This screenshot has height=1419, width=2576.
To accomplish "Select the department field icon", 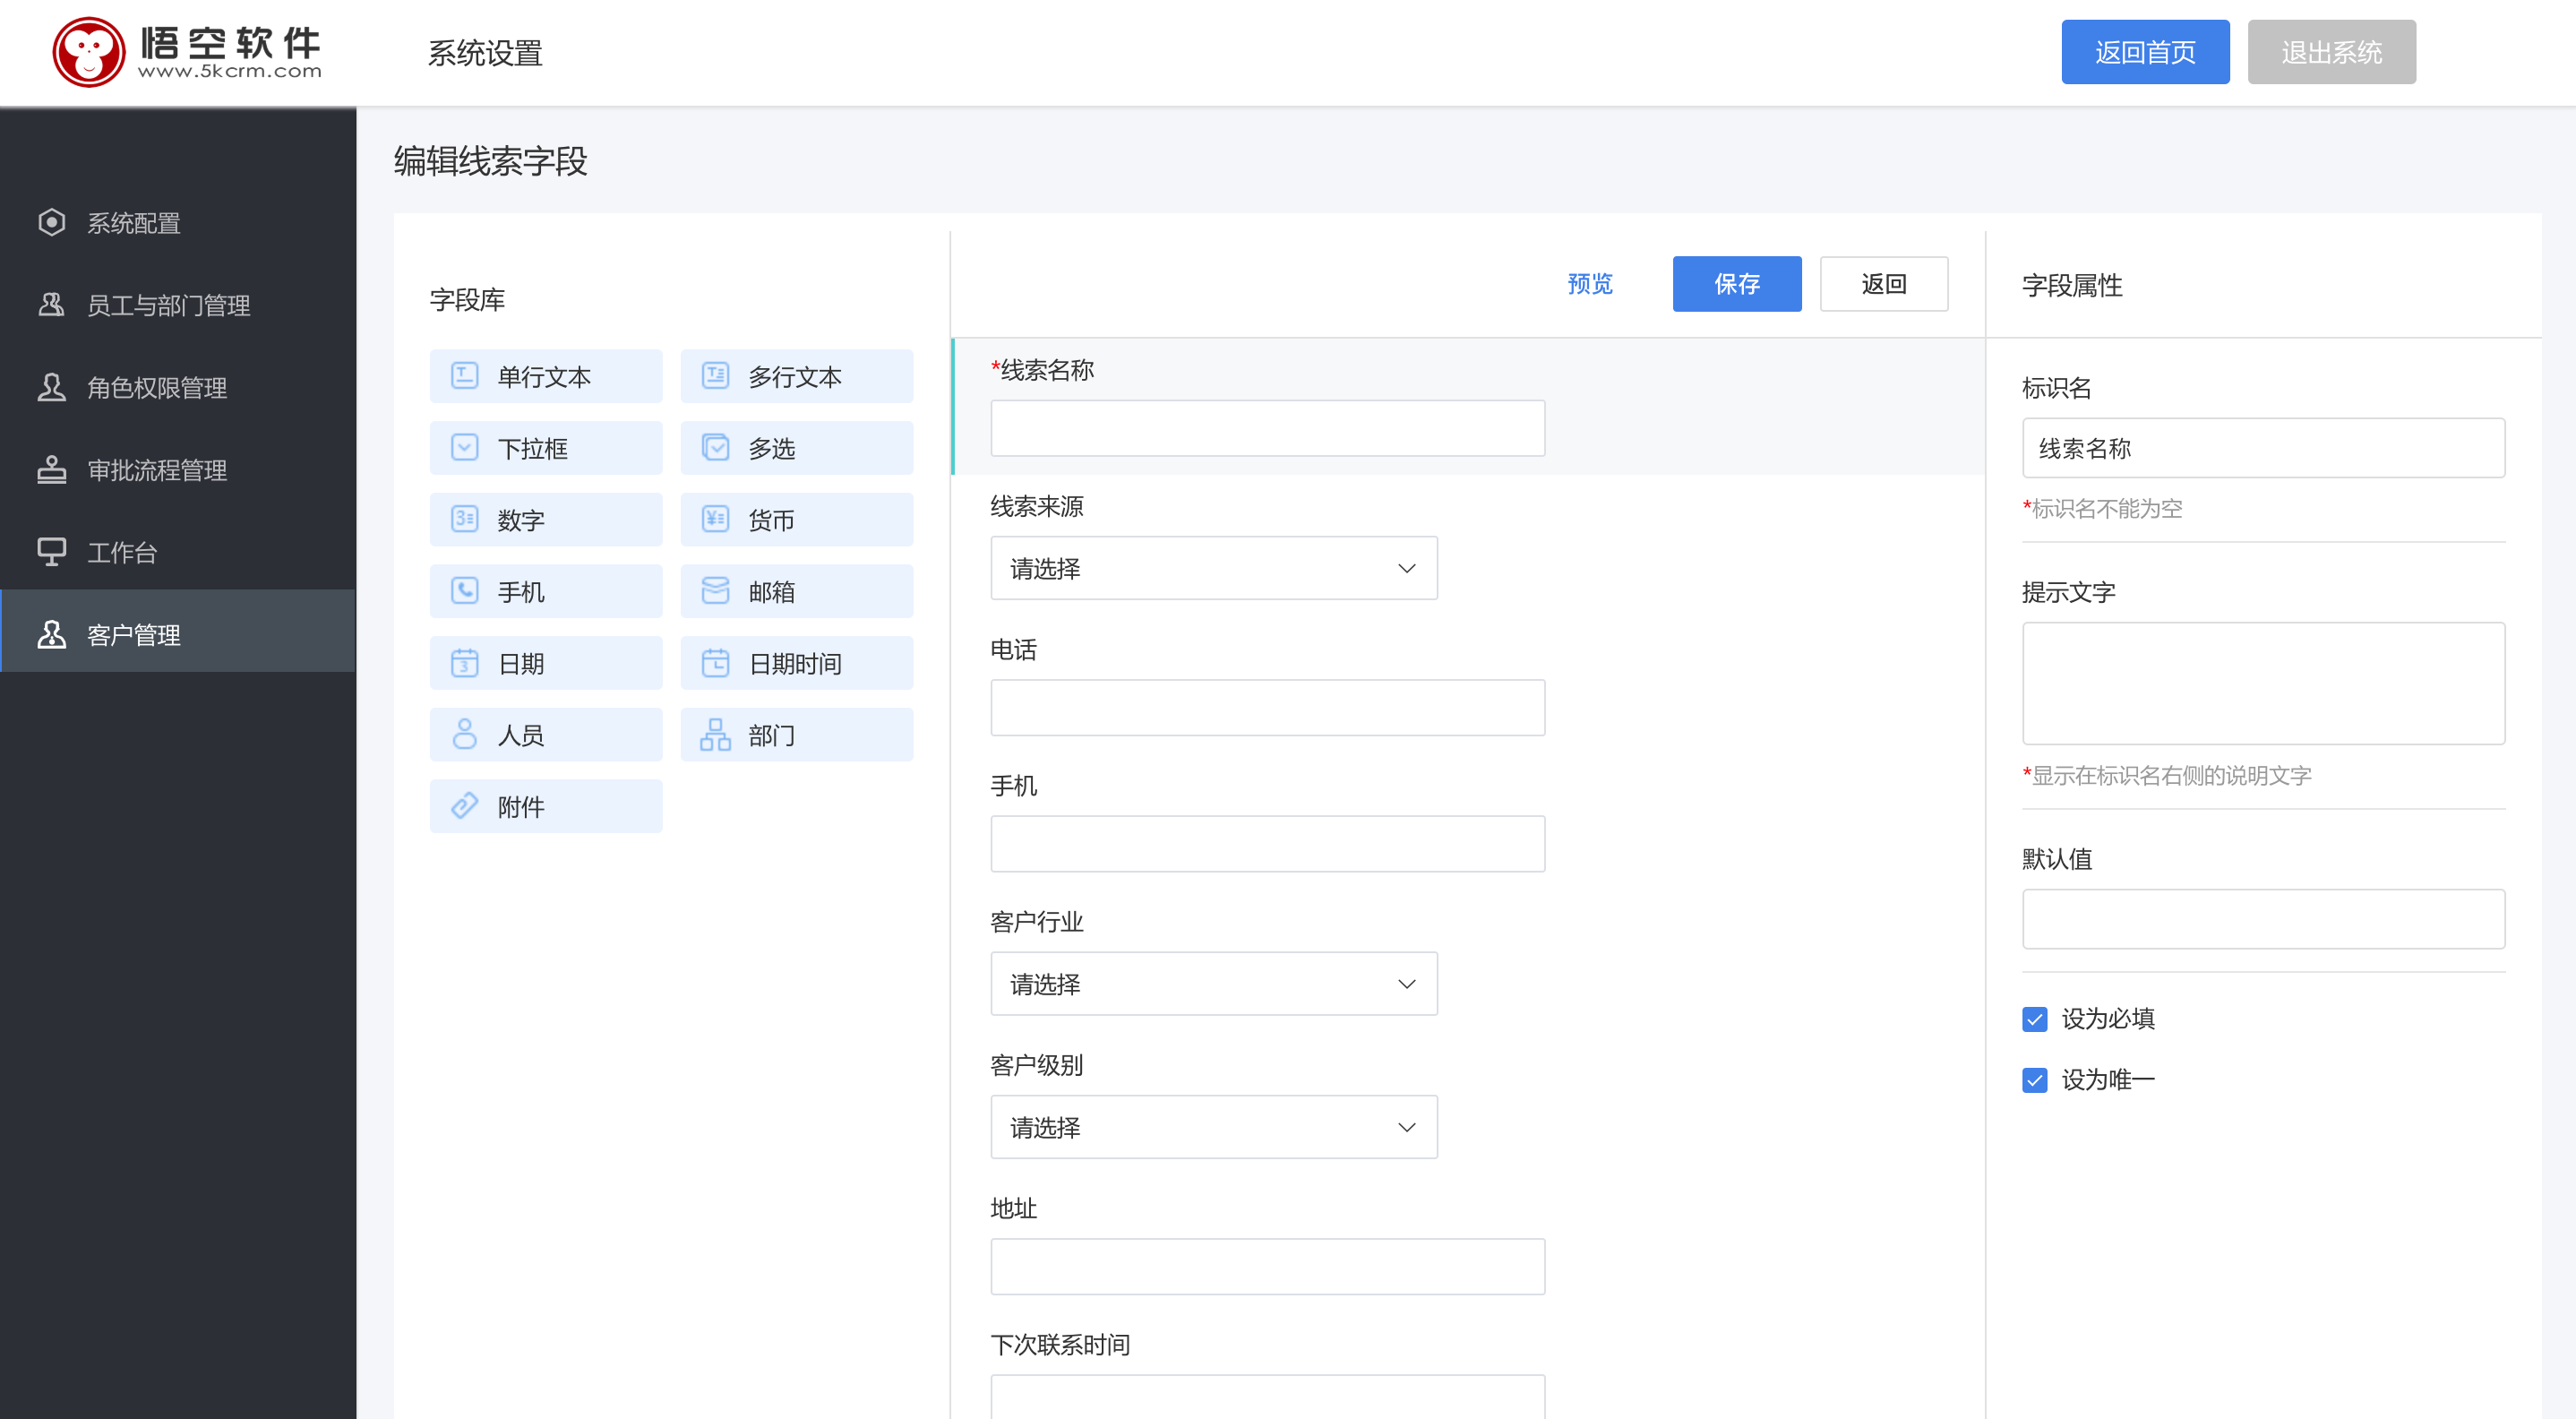I will point(715,735).
